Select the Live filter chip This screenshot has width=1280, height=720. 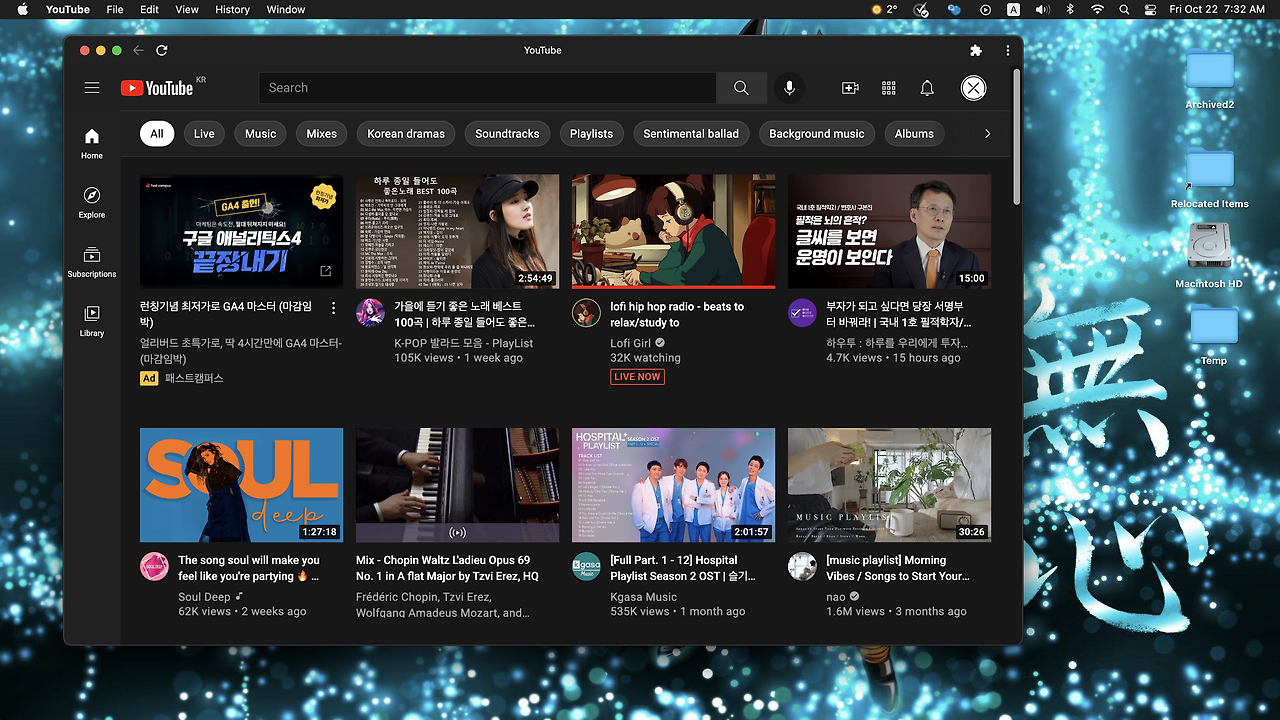pyautogui.click(x=204, y=134)
